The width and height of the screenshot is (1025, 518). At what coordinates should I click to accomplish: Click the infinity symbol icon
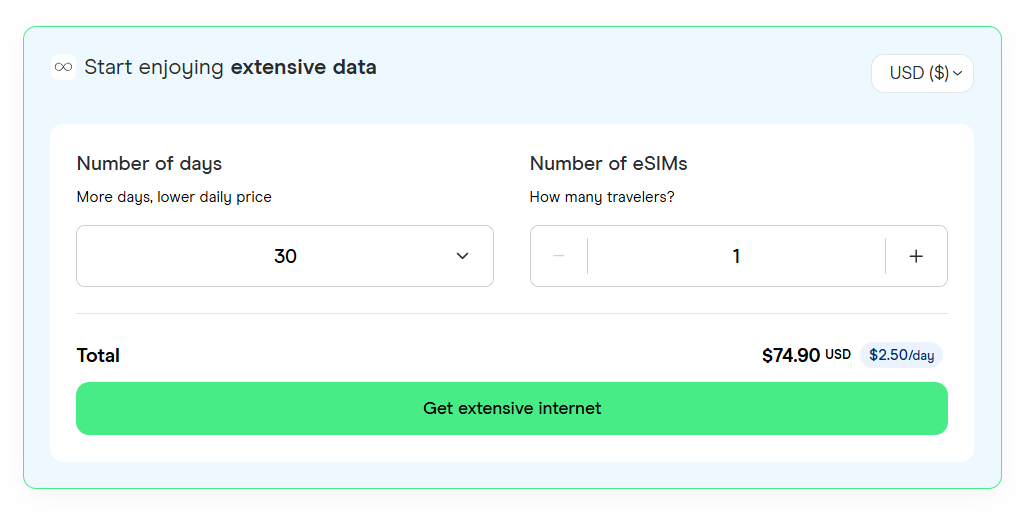[x=63, y=67]
